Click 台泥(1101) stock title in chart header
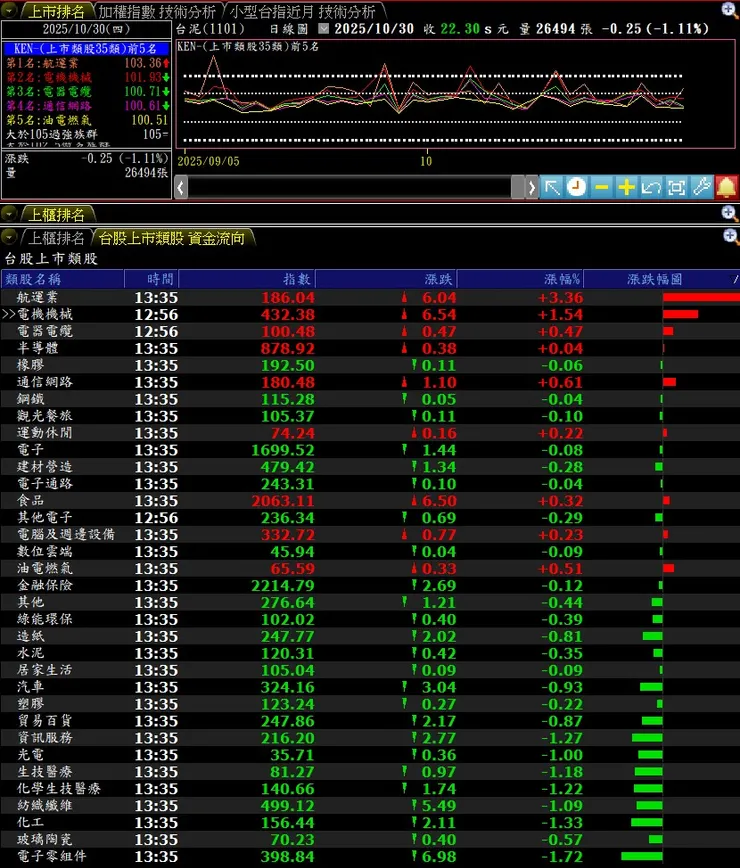Image resolution: width=740 pixels, height=868 pixels. tap(210, 29)
